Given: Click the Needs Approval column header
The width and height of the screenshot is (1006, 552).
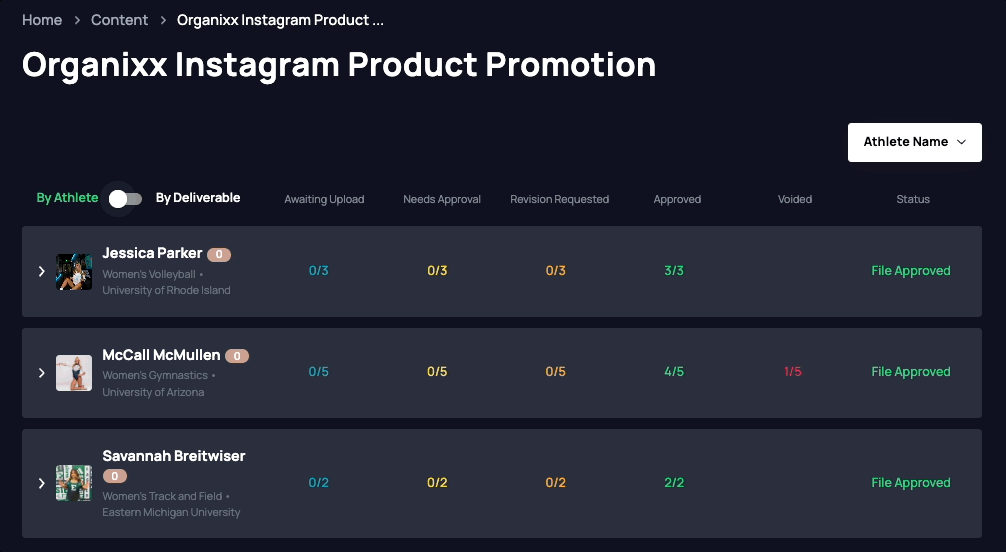Looking at the screenshot, I should (x=442, y=199).
